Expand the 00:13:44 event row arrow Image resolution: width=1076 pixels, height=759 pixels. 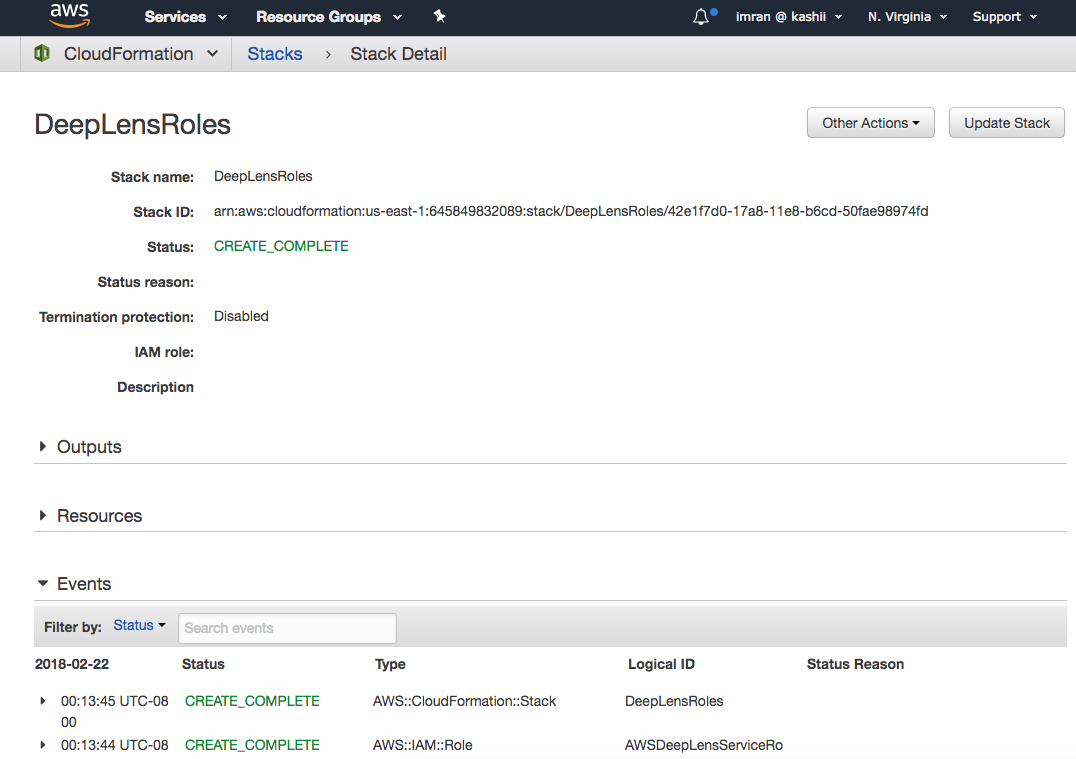coord(43,745)
